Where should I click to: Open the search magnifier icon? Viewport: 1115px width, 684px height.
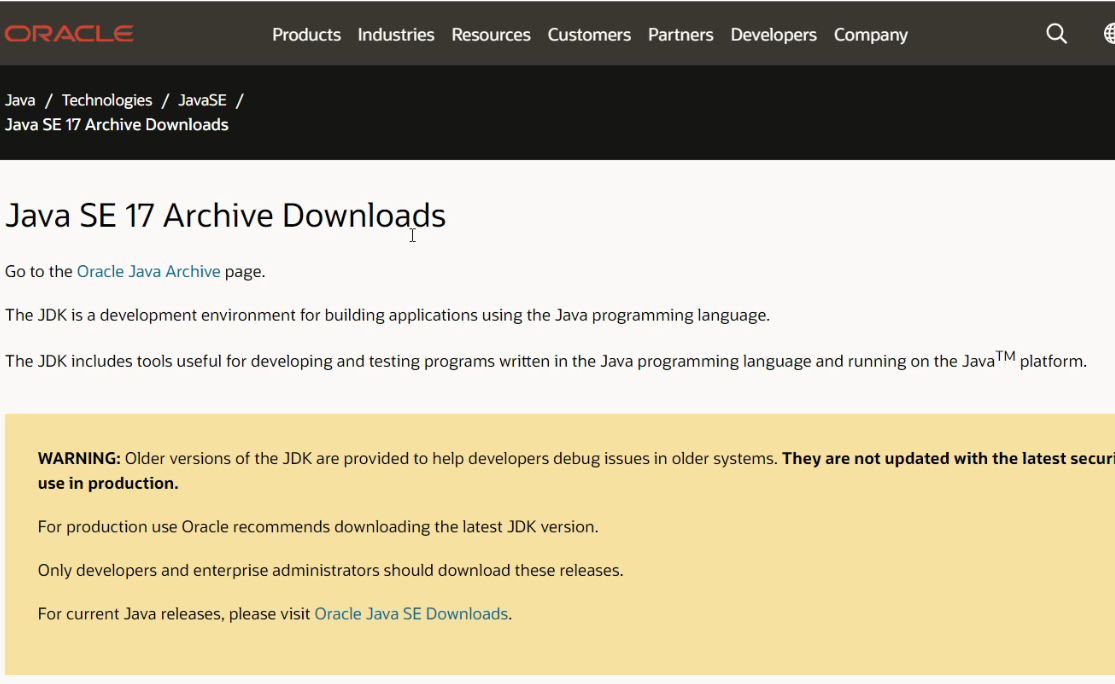(1056, 33)
